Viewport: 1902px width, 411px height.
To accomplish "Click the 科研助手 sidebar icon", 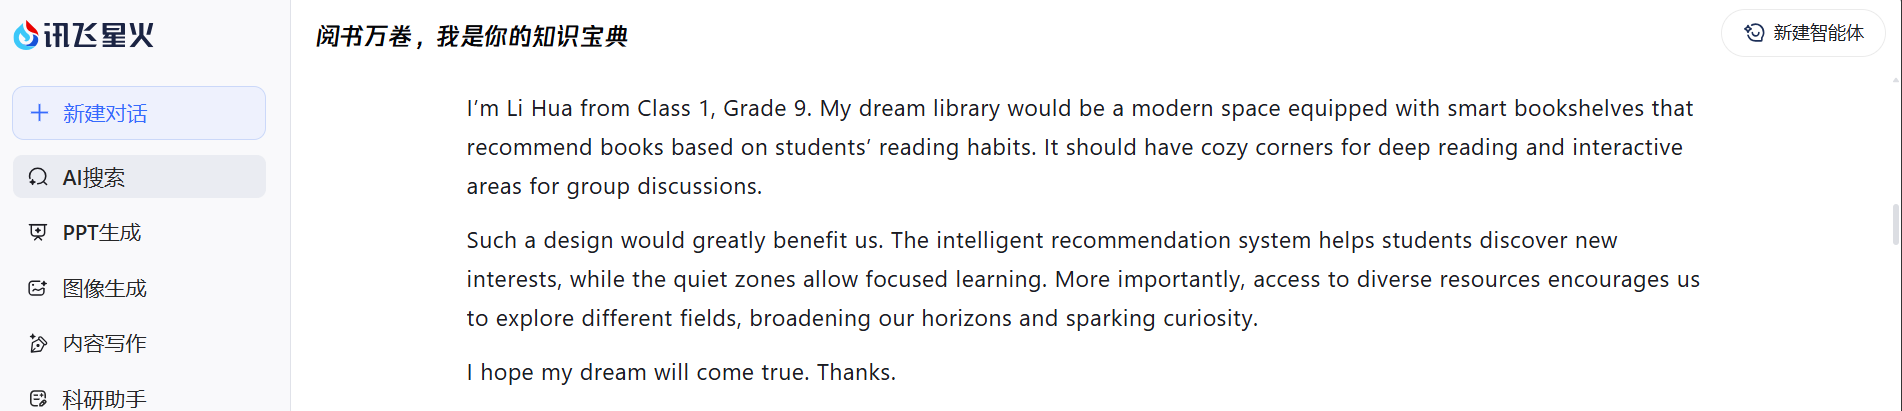I will click(x=38, y=398).
